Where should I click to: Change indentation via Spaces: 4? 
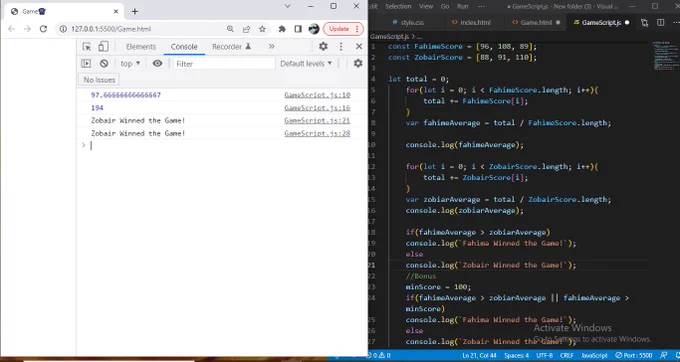516,355
